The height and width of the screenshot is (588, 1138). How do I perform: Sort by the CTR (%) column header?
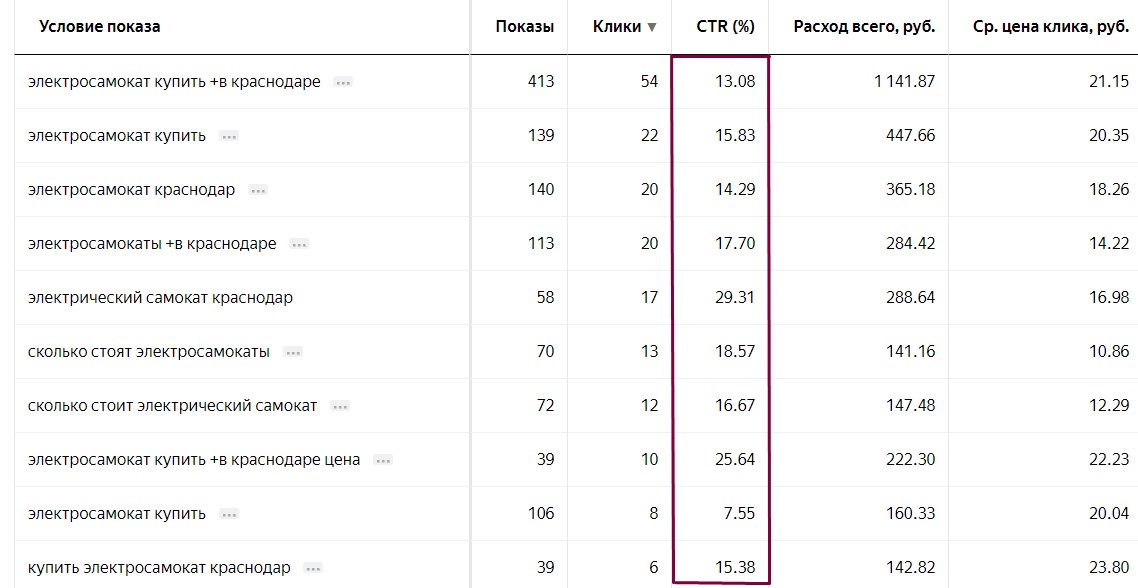(x=725, y=27)
